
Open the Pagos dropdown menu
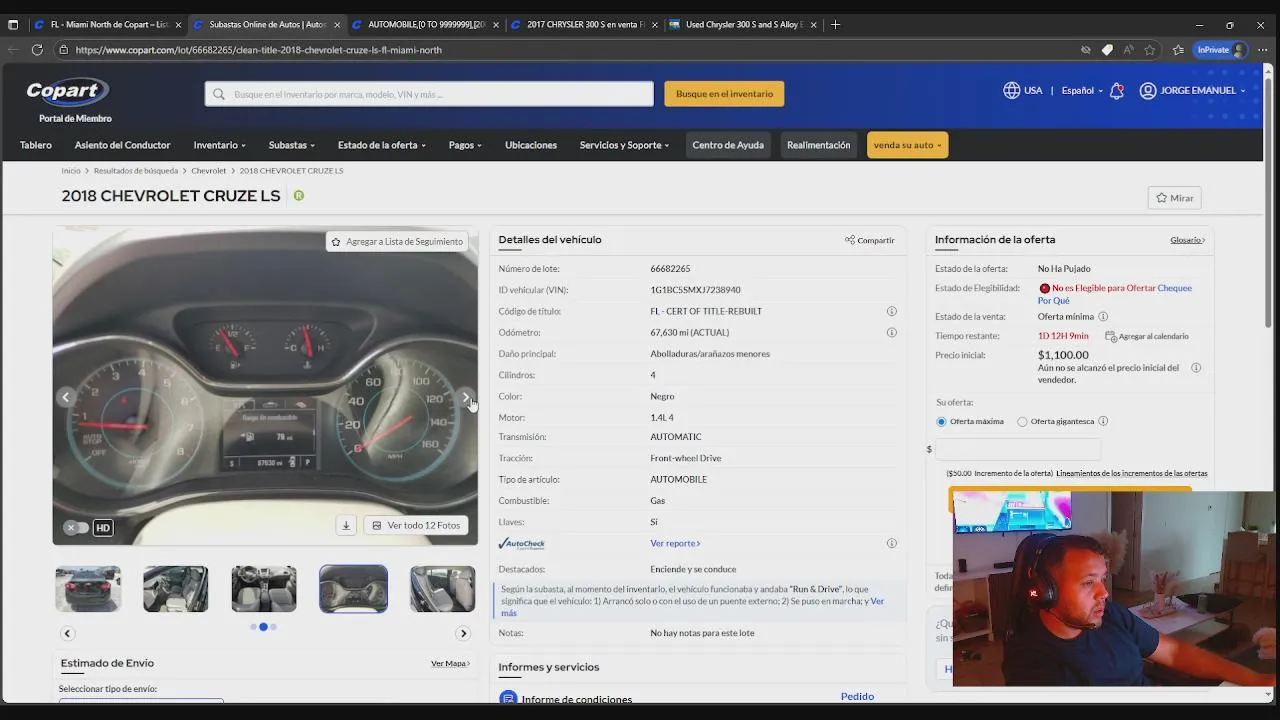(465, 145)
